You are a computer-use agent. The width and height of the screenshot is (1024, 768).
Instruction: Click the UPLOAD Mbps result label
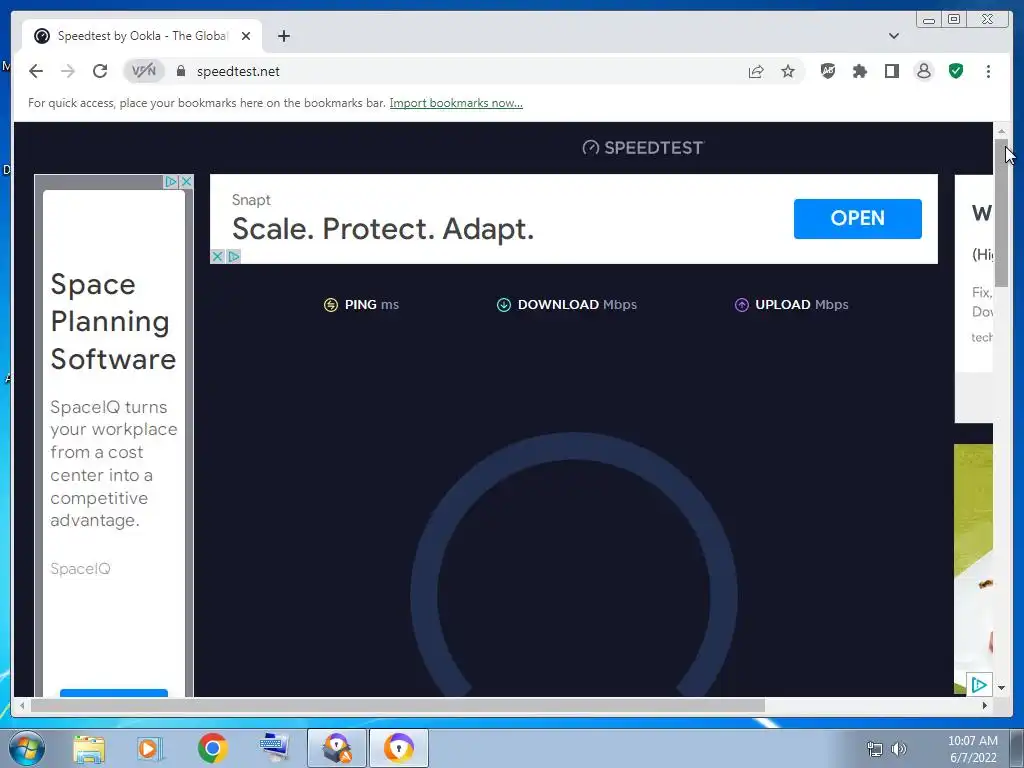(x=802, y=305)
